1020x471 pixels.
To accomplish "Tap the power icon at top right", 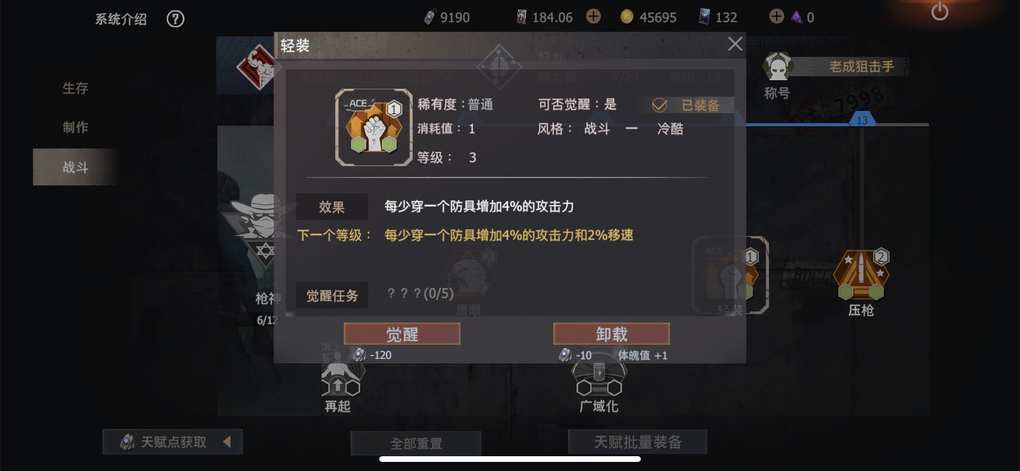I will tap(939, 11).
